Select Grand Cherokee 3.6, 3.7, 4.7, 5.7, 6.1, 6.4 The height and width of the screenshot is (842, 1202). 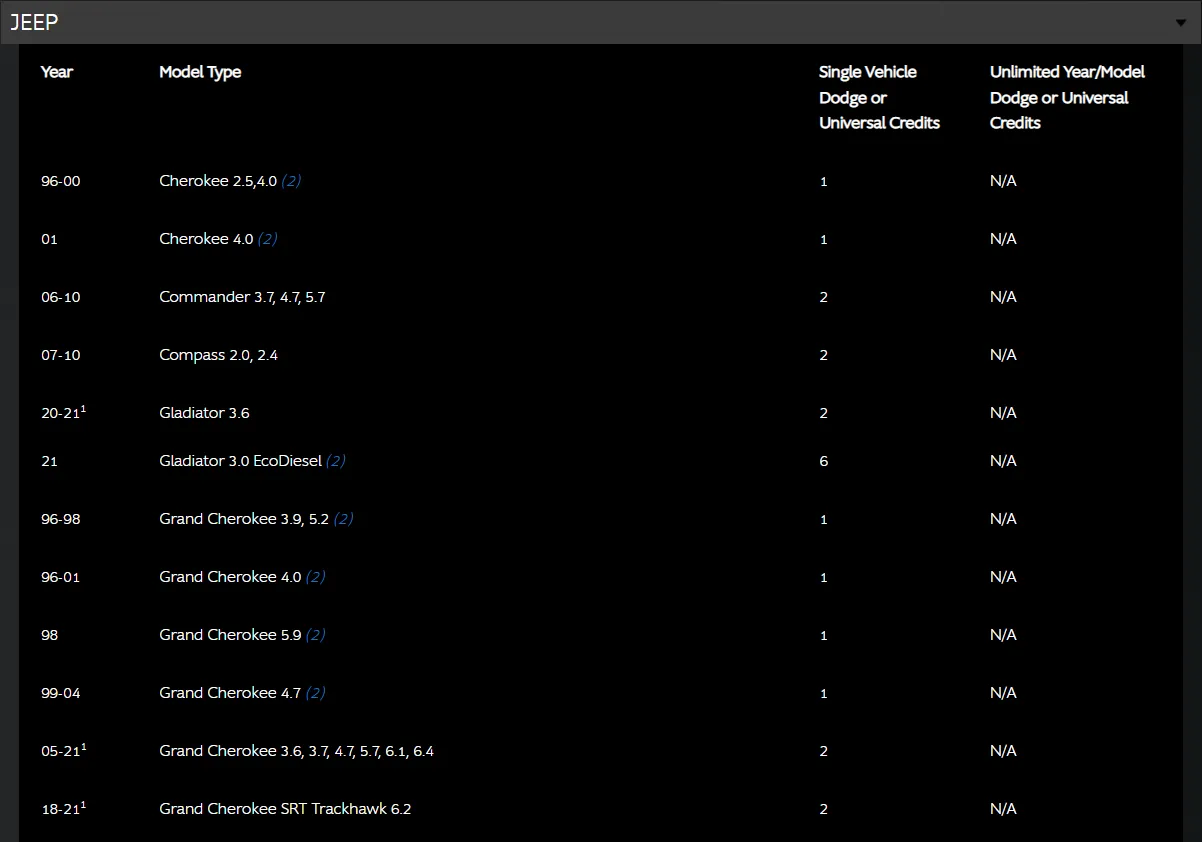pos(297,751)
